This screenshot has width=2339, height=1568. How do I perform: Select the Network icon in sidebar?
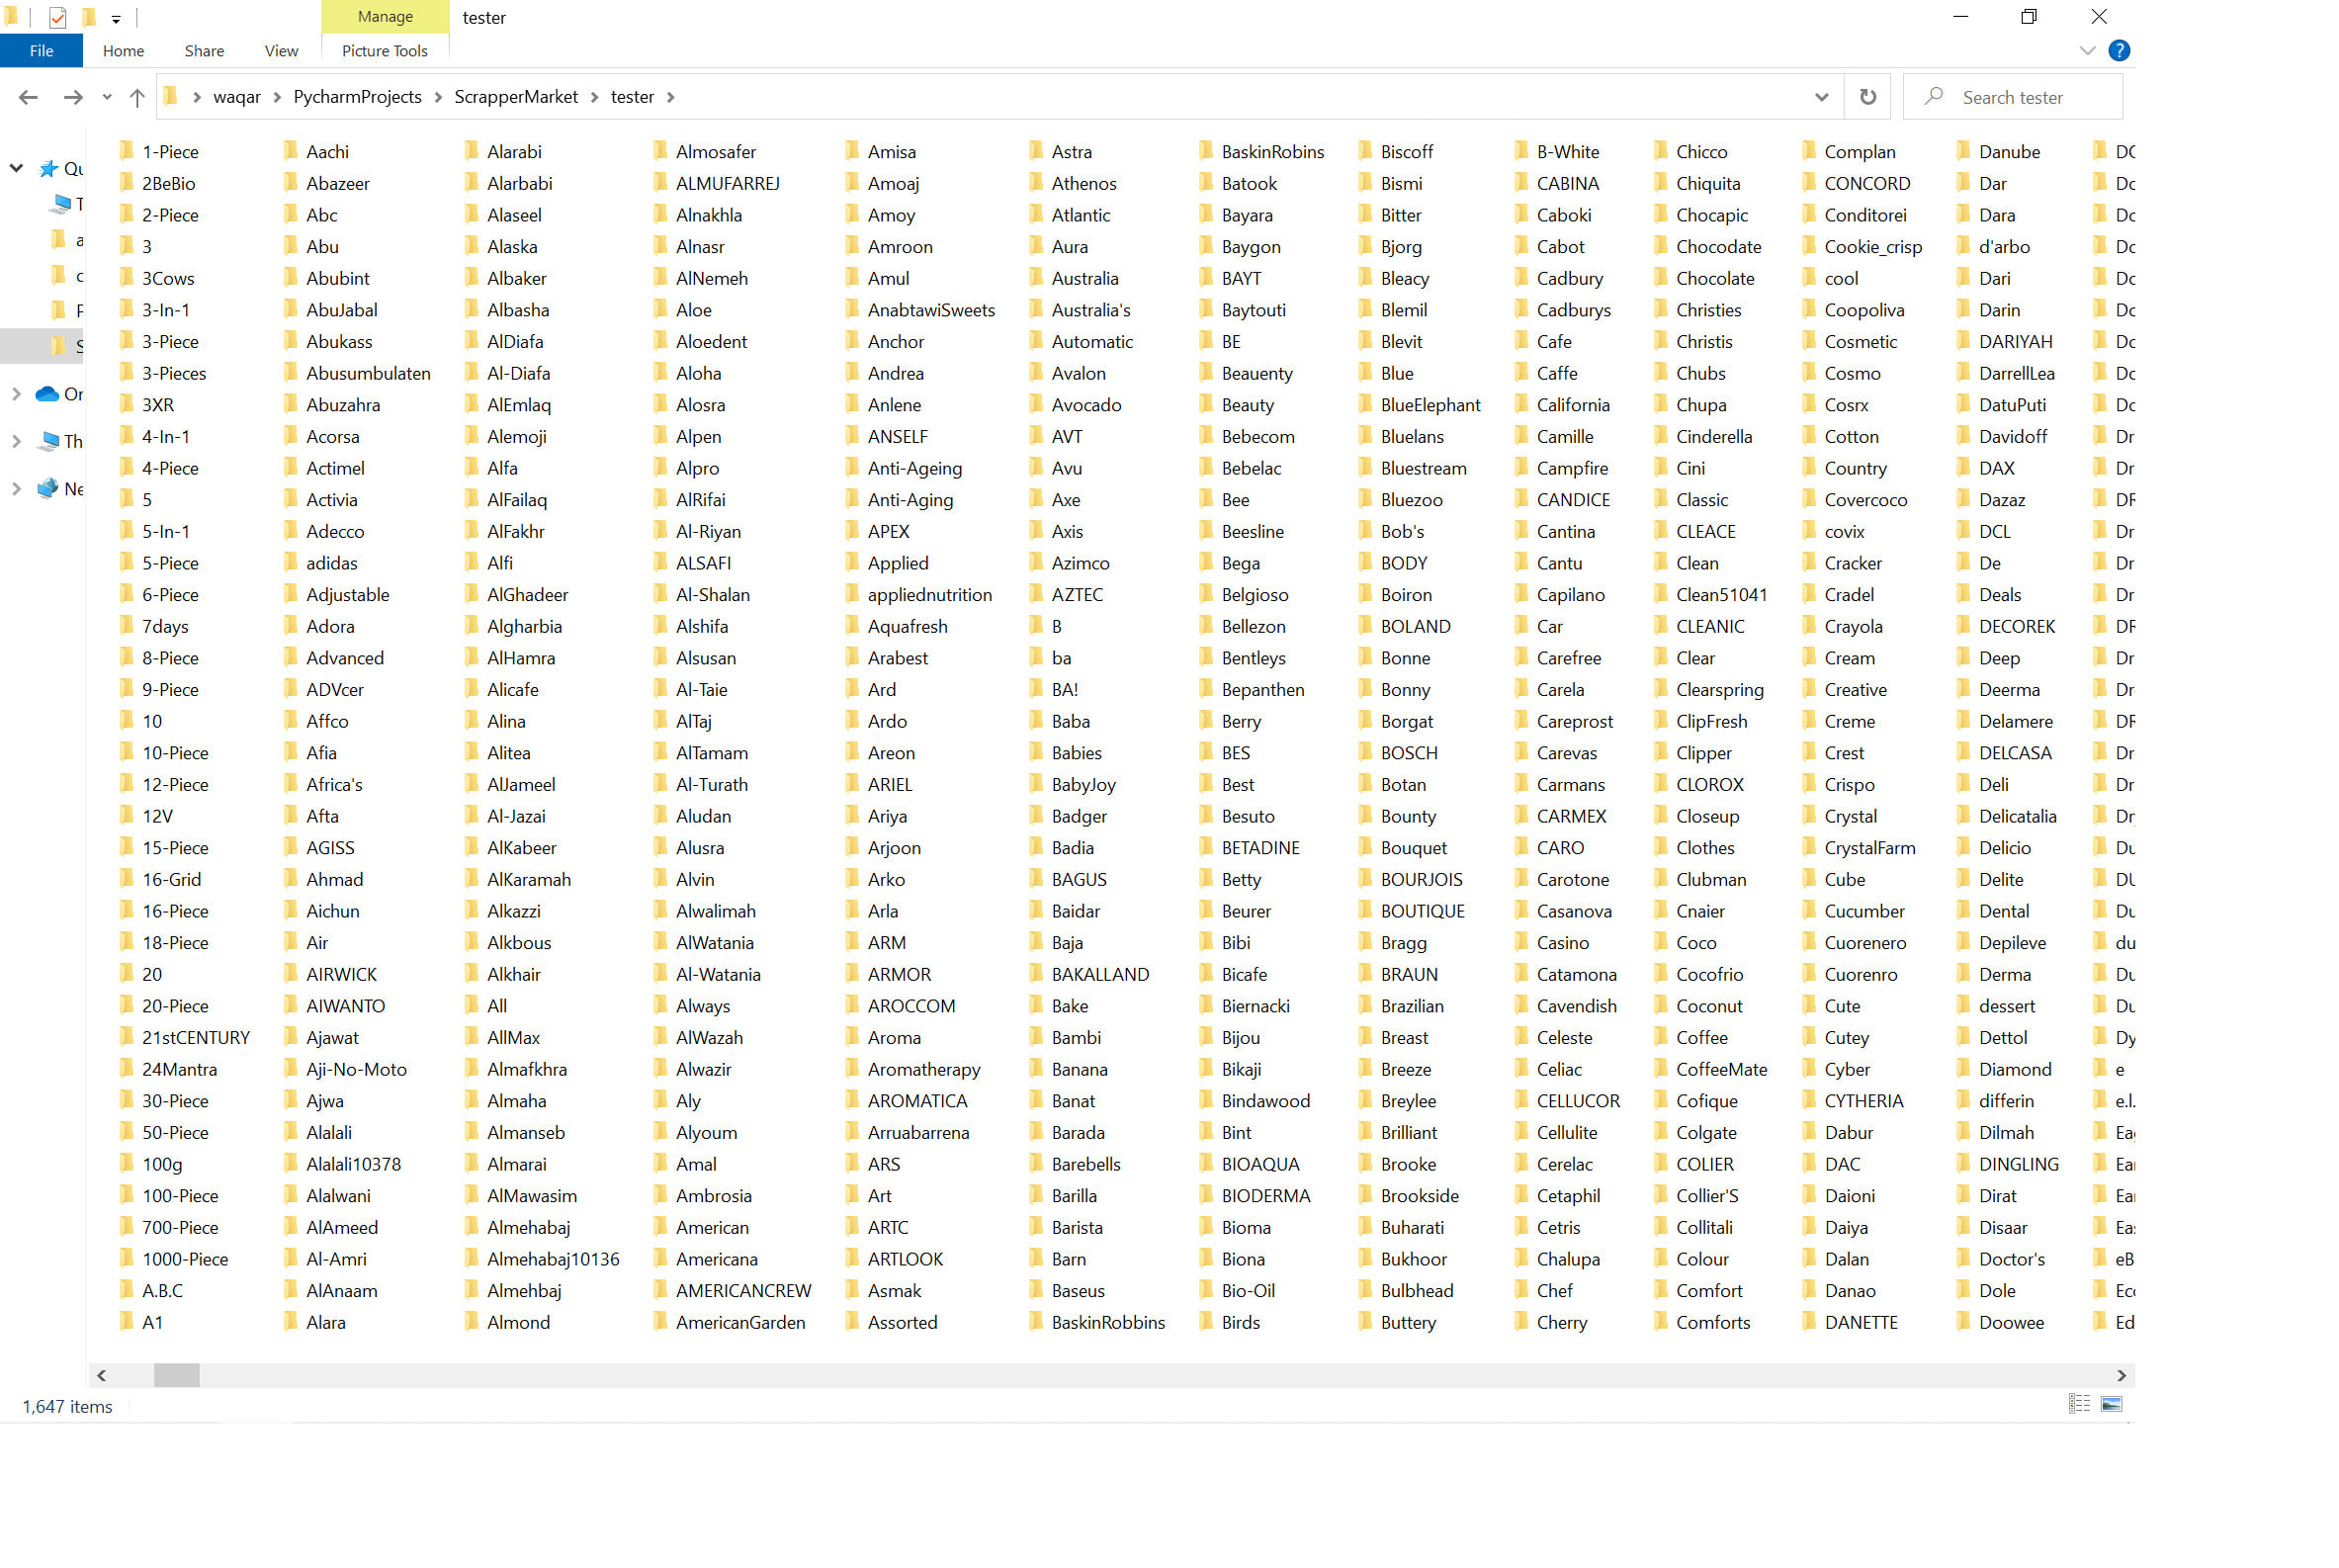pos(47,488)
